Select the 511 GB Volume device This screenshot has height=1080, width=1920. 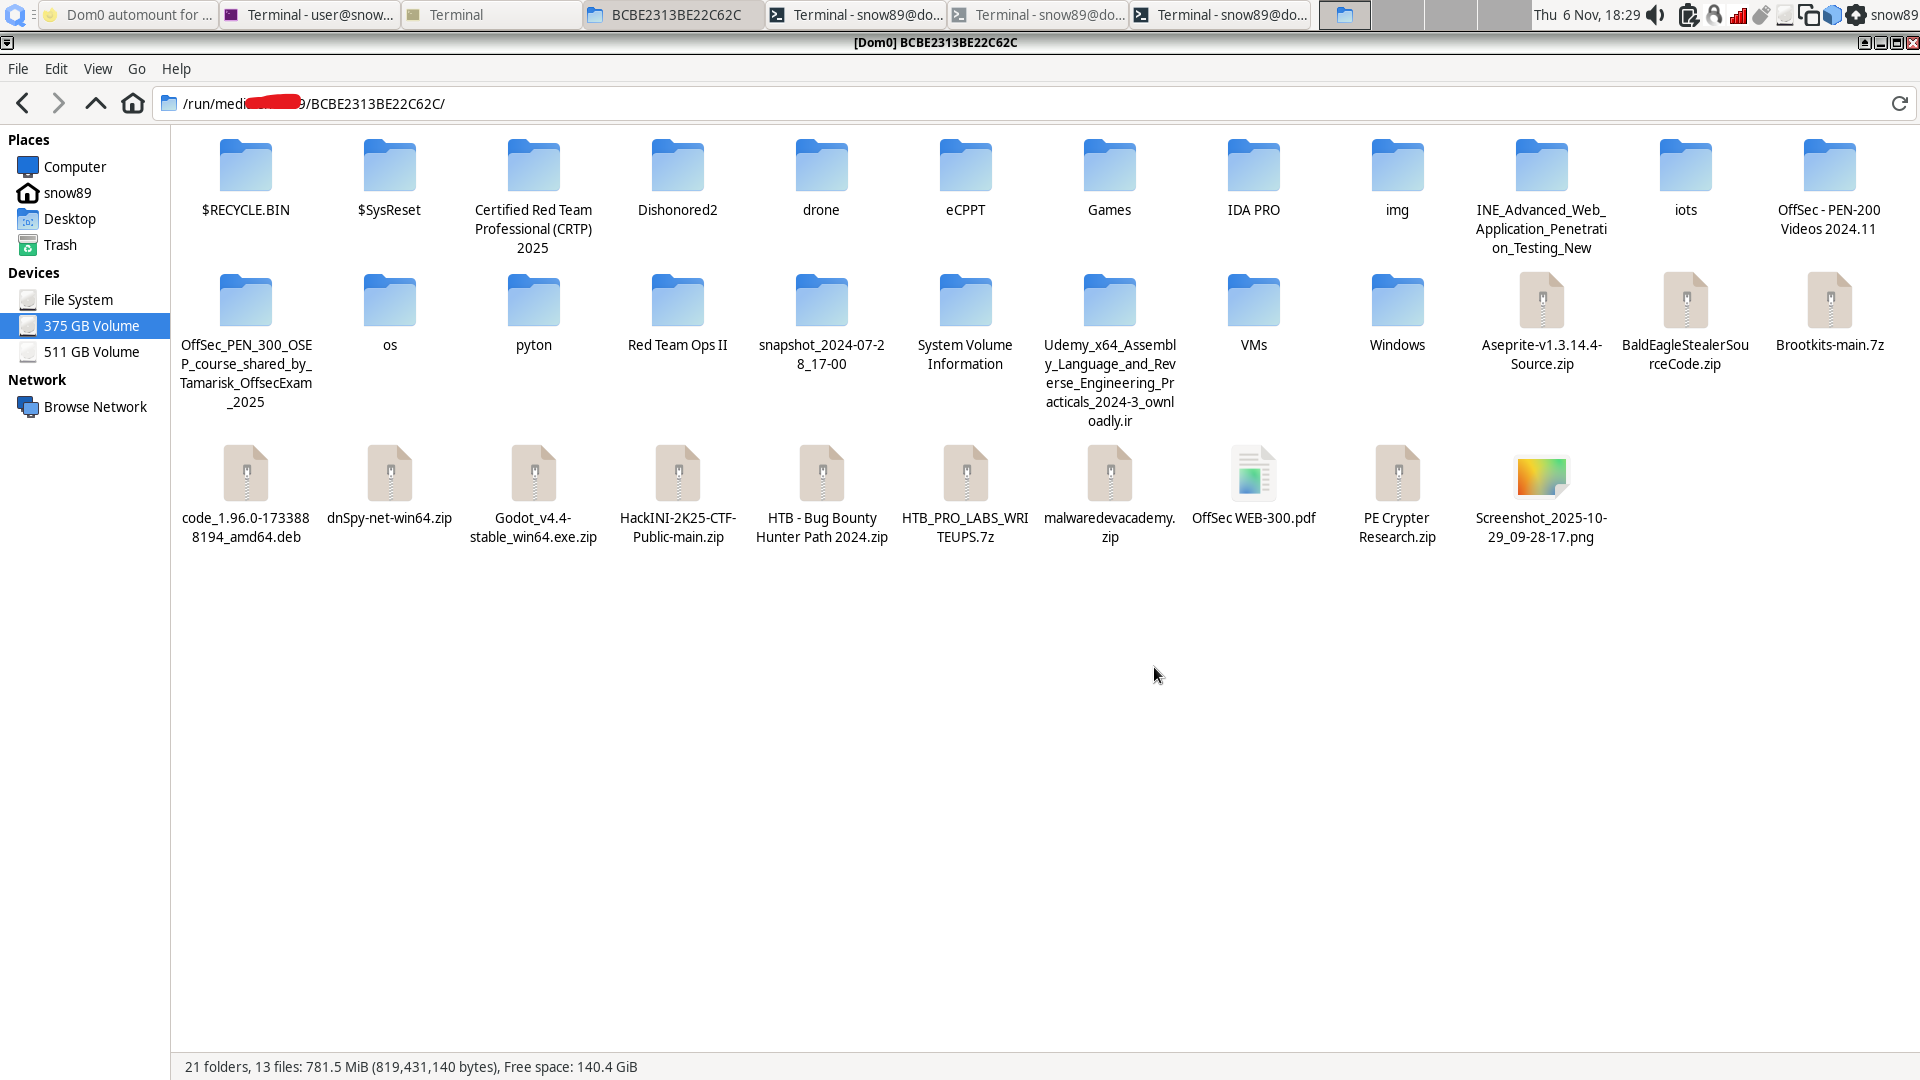[x=91, y=352]
